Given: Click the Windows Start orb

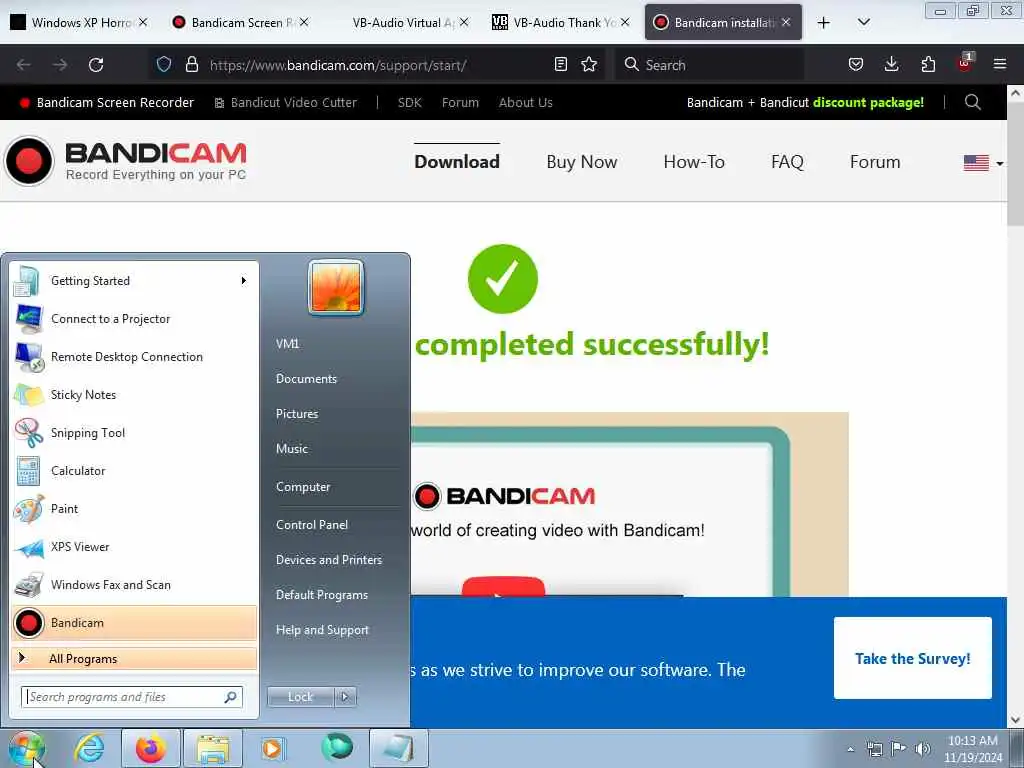Looking at the screenshot, I should point(26,748).
